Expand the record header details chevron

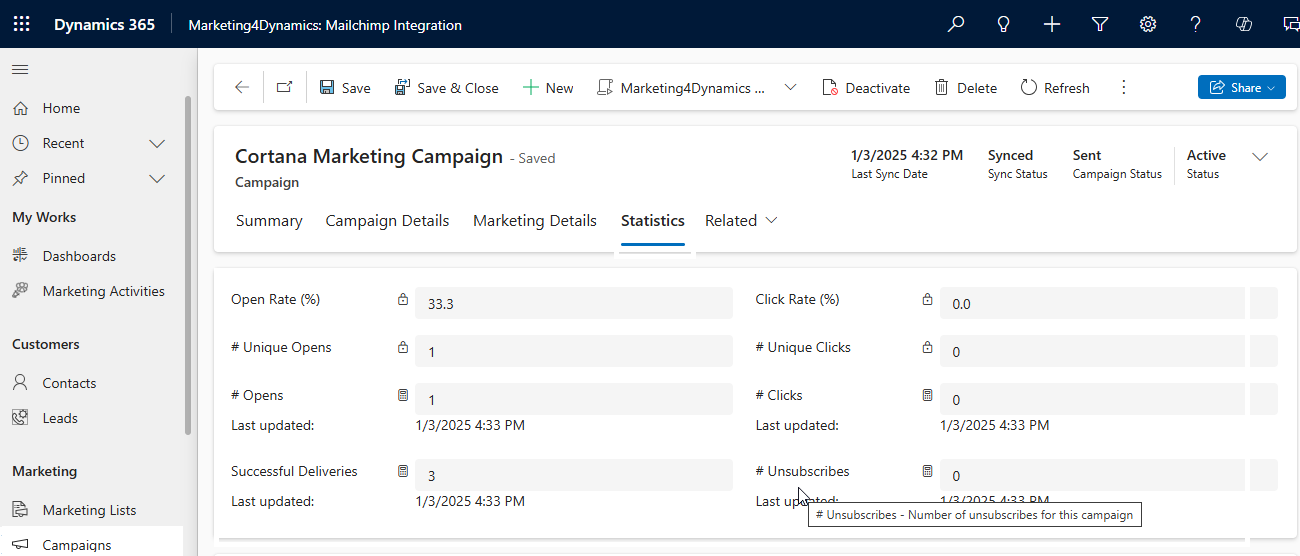point(1260,157)
